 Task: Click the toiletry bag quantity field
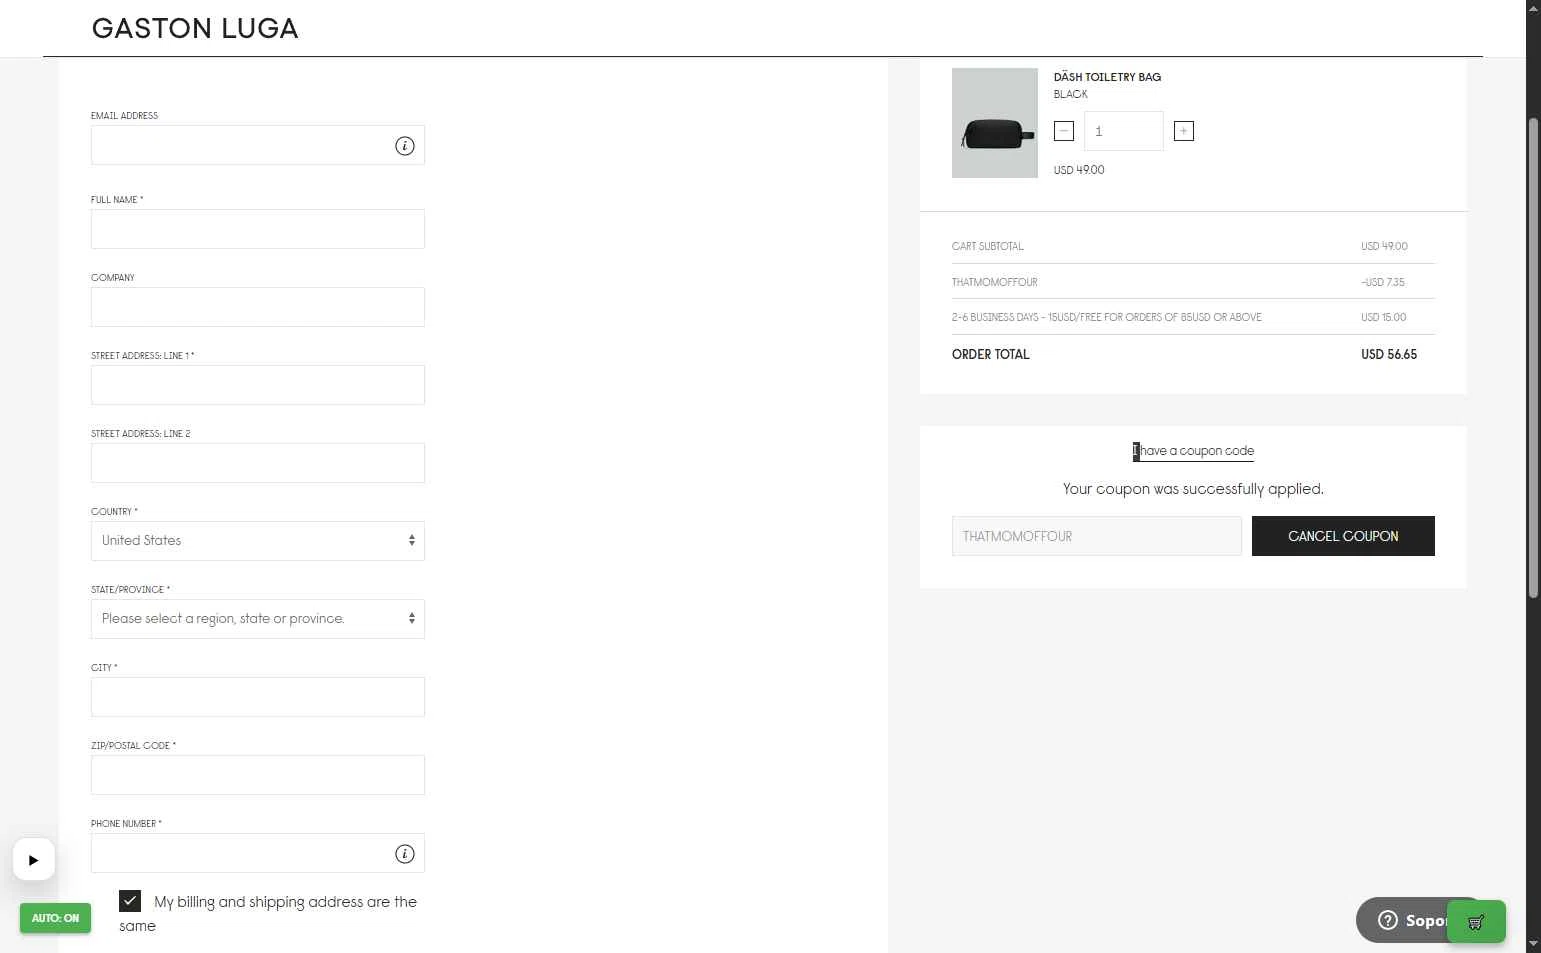click(x=1124, y=131)
